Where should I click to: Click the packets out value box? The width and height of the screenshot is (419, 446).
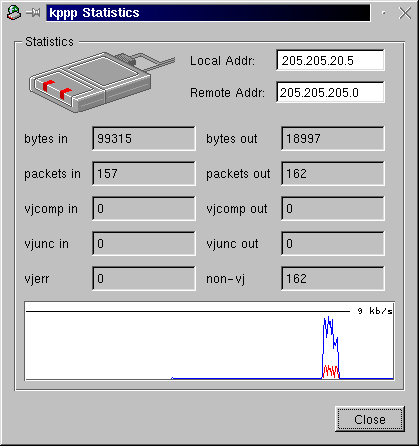tap(333, 173)
